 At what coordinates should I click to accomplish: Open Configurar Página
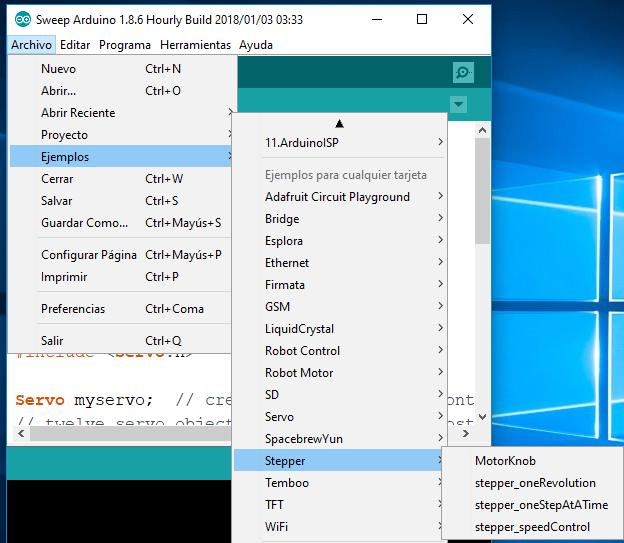121,255
